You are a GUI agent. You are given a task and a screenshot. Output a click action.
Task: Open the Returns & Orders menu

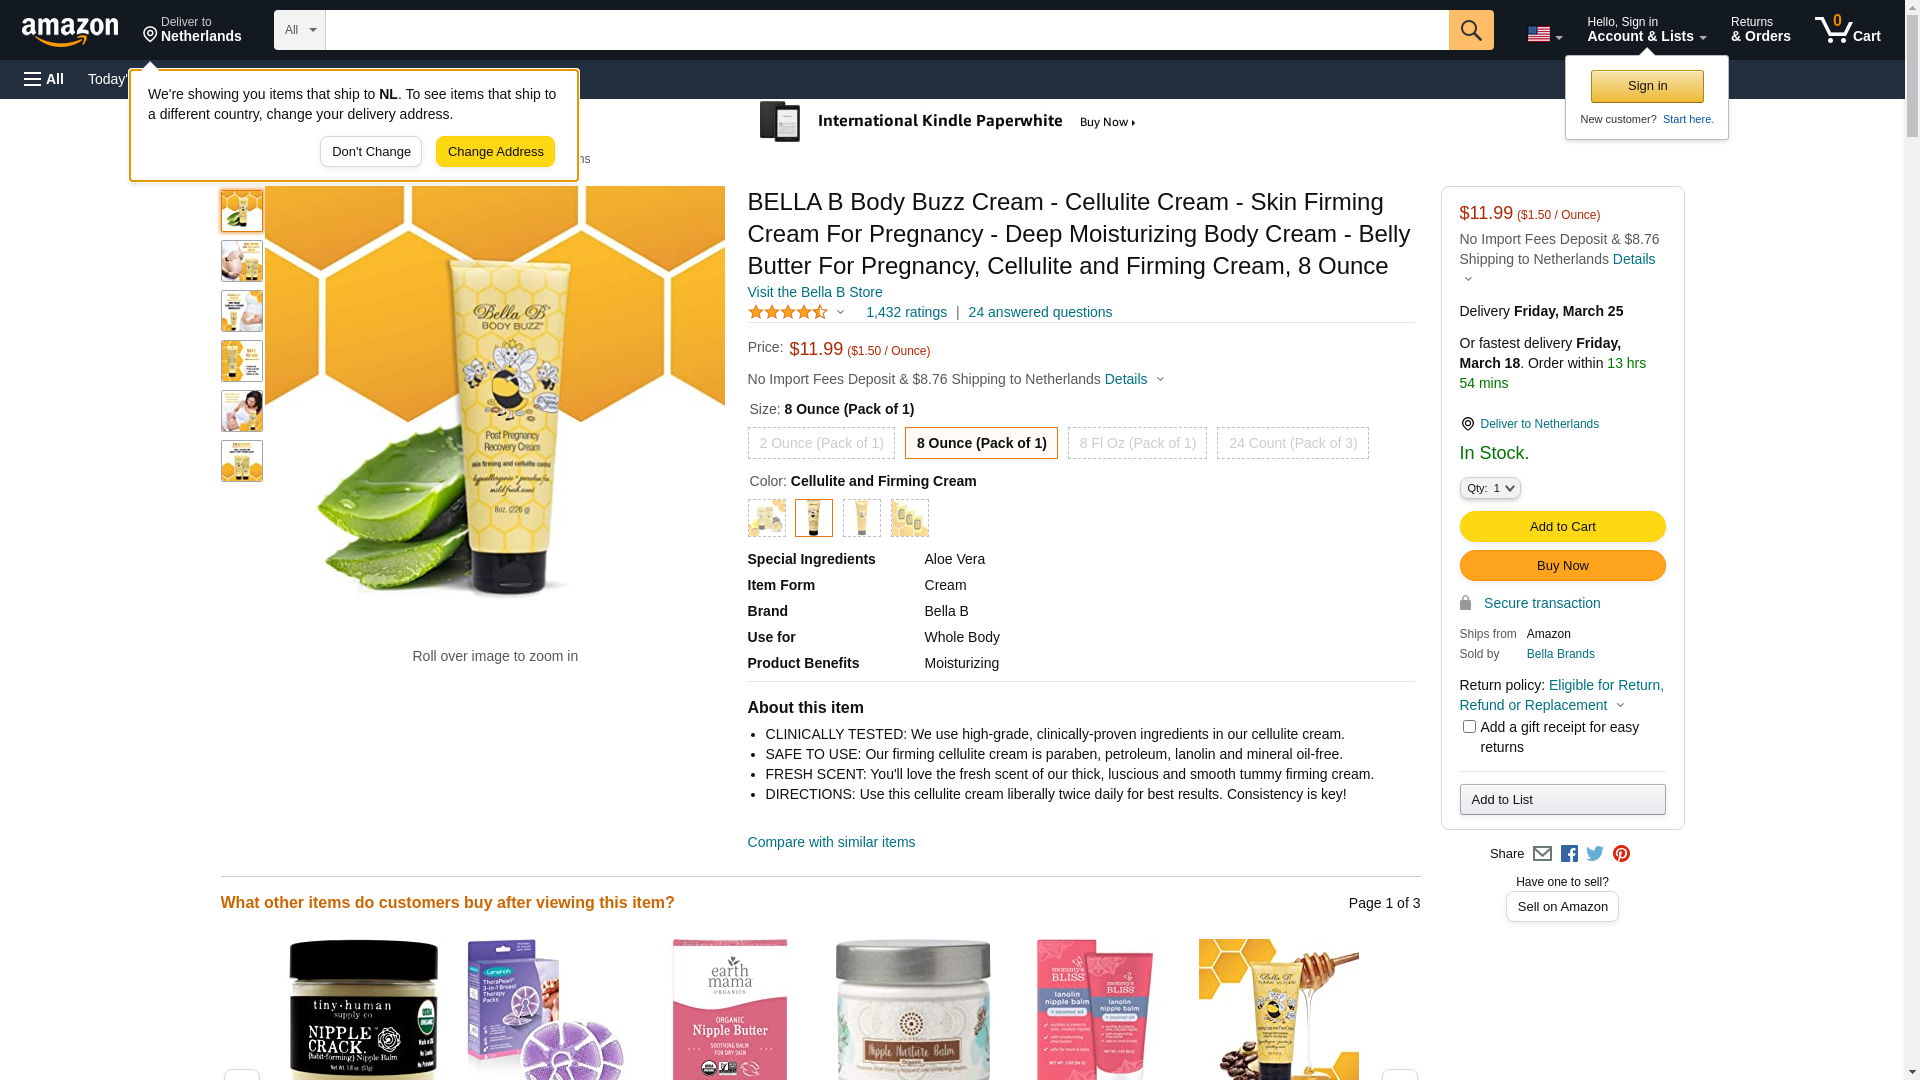tap(1761, 30)
